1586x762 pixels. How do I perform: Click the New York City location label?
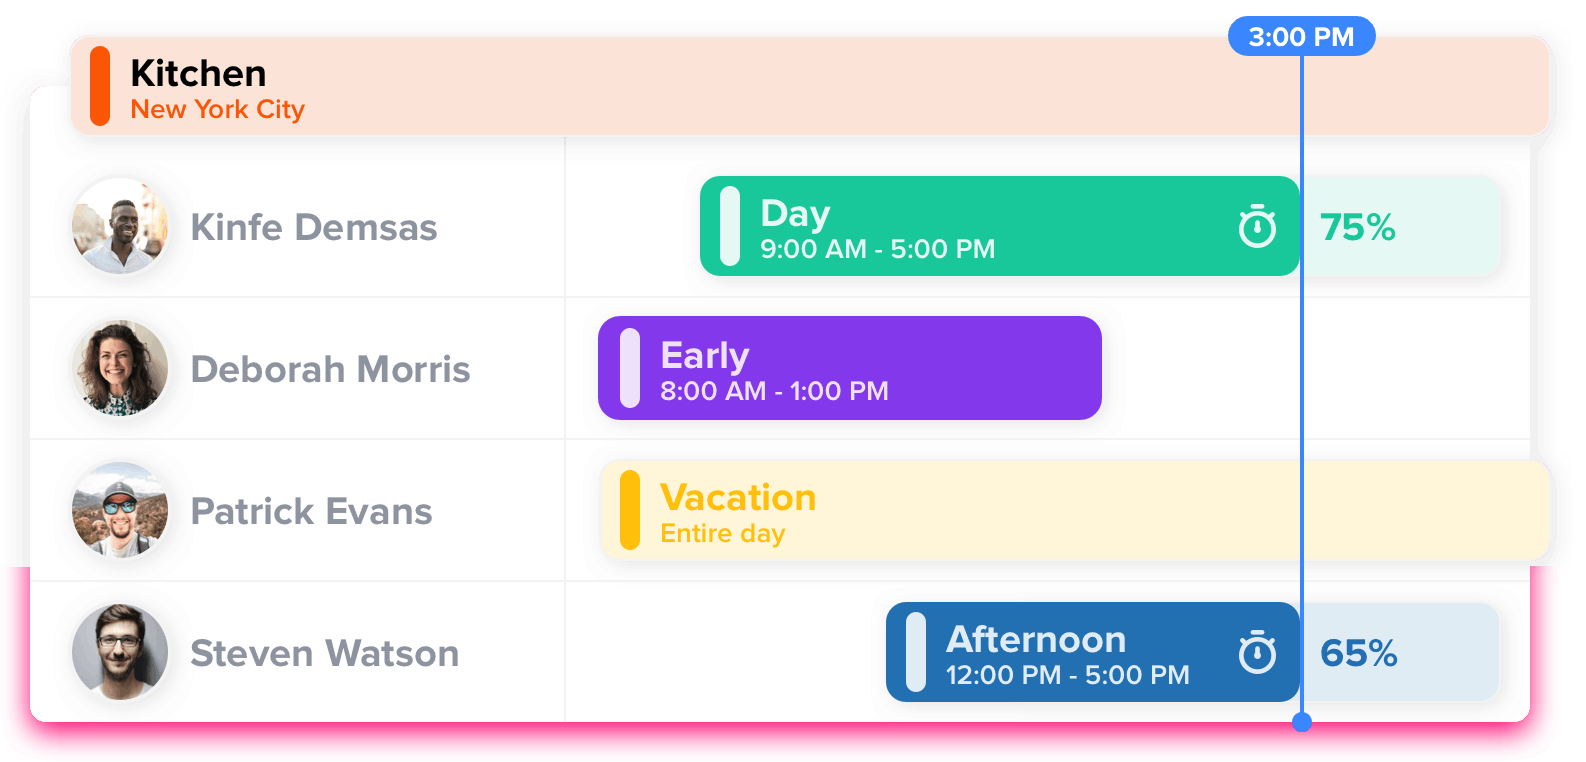(x=217, y=109)
